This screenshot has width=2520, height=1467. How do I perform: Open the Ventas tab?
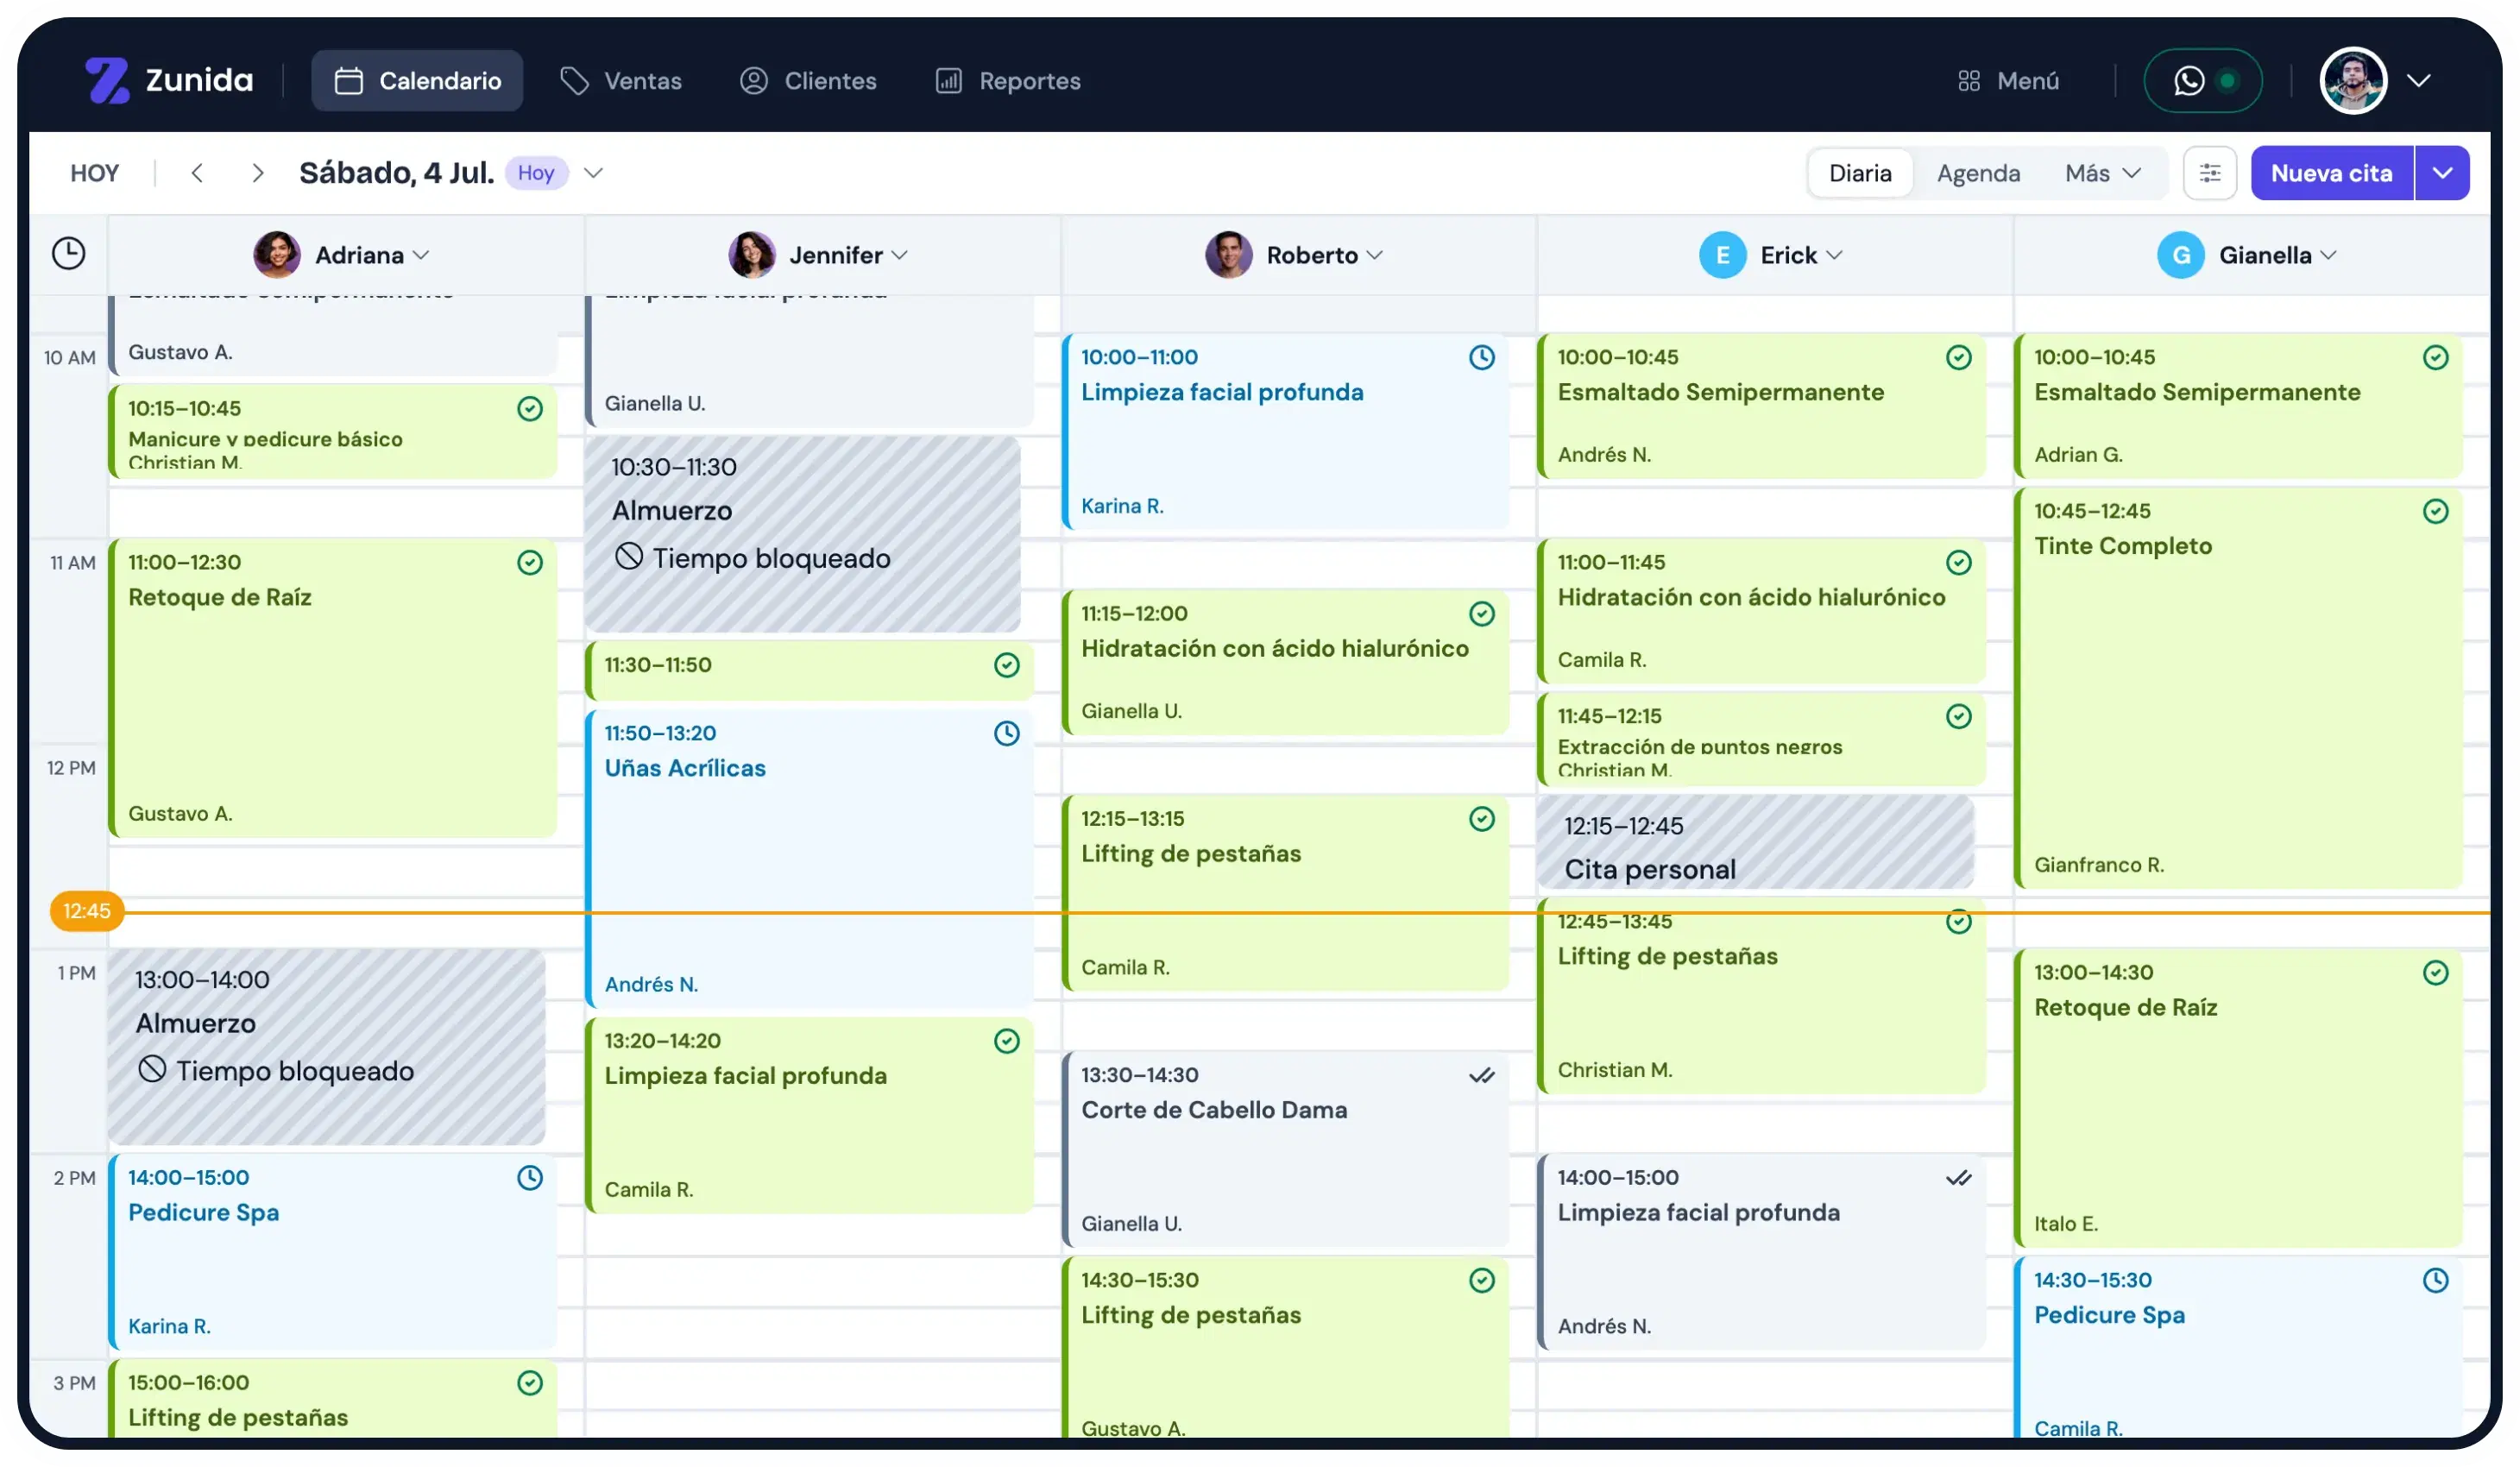tap(620, 80)
